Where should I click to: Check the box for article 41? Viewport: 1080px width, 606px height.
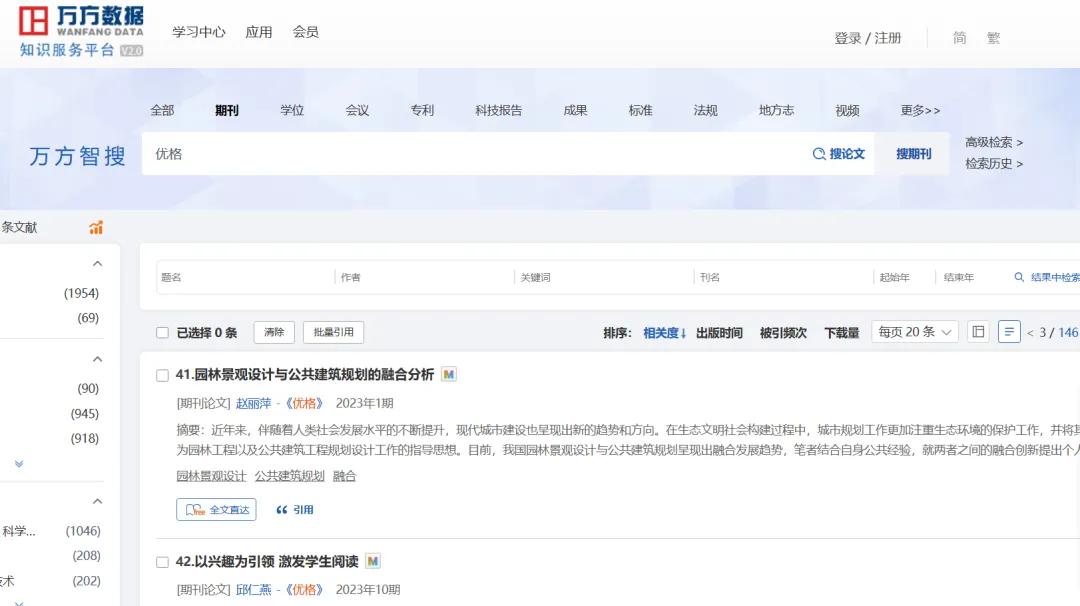coord(163,375)
